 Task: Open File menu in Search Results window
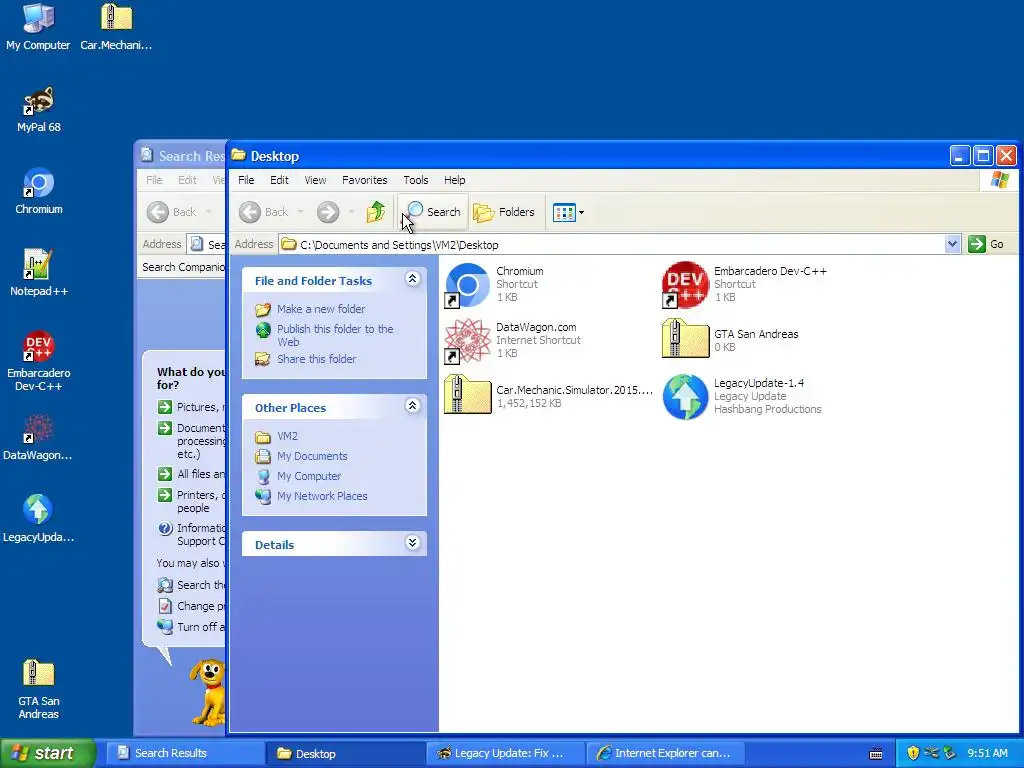[x=154, y=180]
